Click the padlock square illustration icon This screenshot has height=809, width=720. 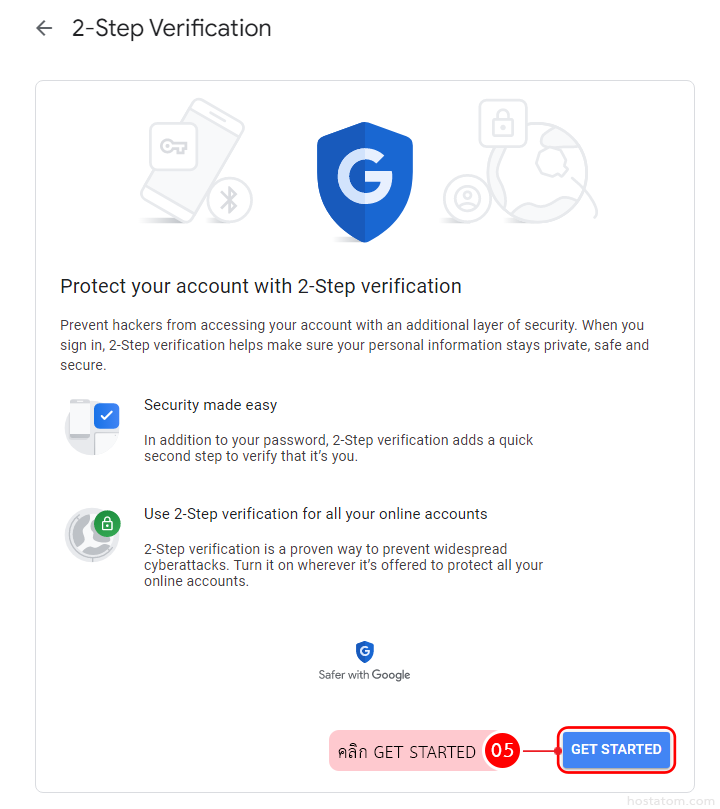(502, 124)
